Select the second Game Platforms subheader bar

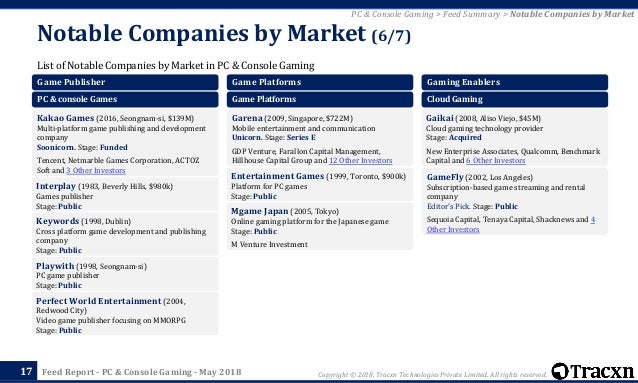click(320, 99)
